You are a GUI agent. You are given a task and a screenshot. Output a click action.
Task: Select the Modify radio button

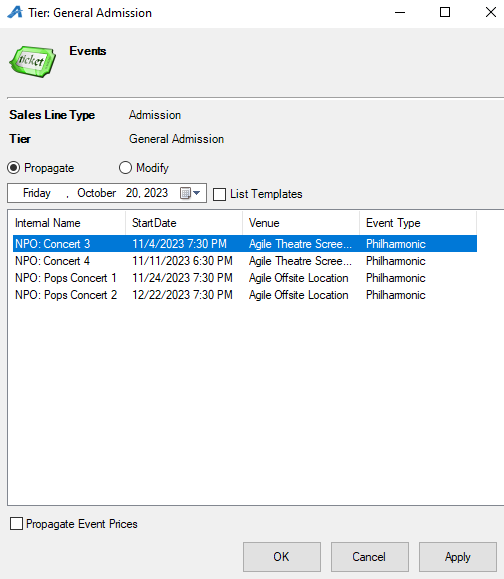[125, 168]
